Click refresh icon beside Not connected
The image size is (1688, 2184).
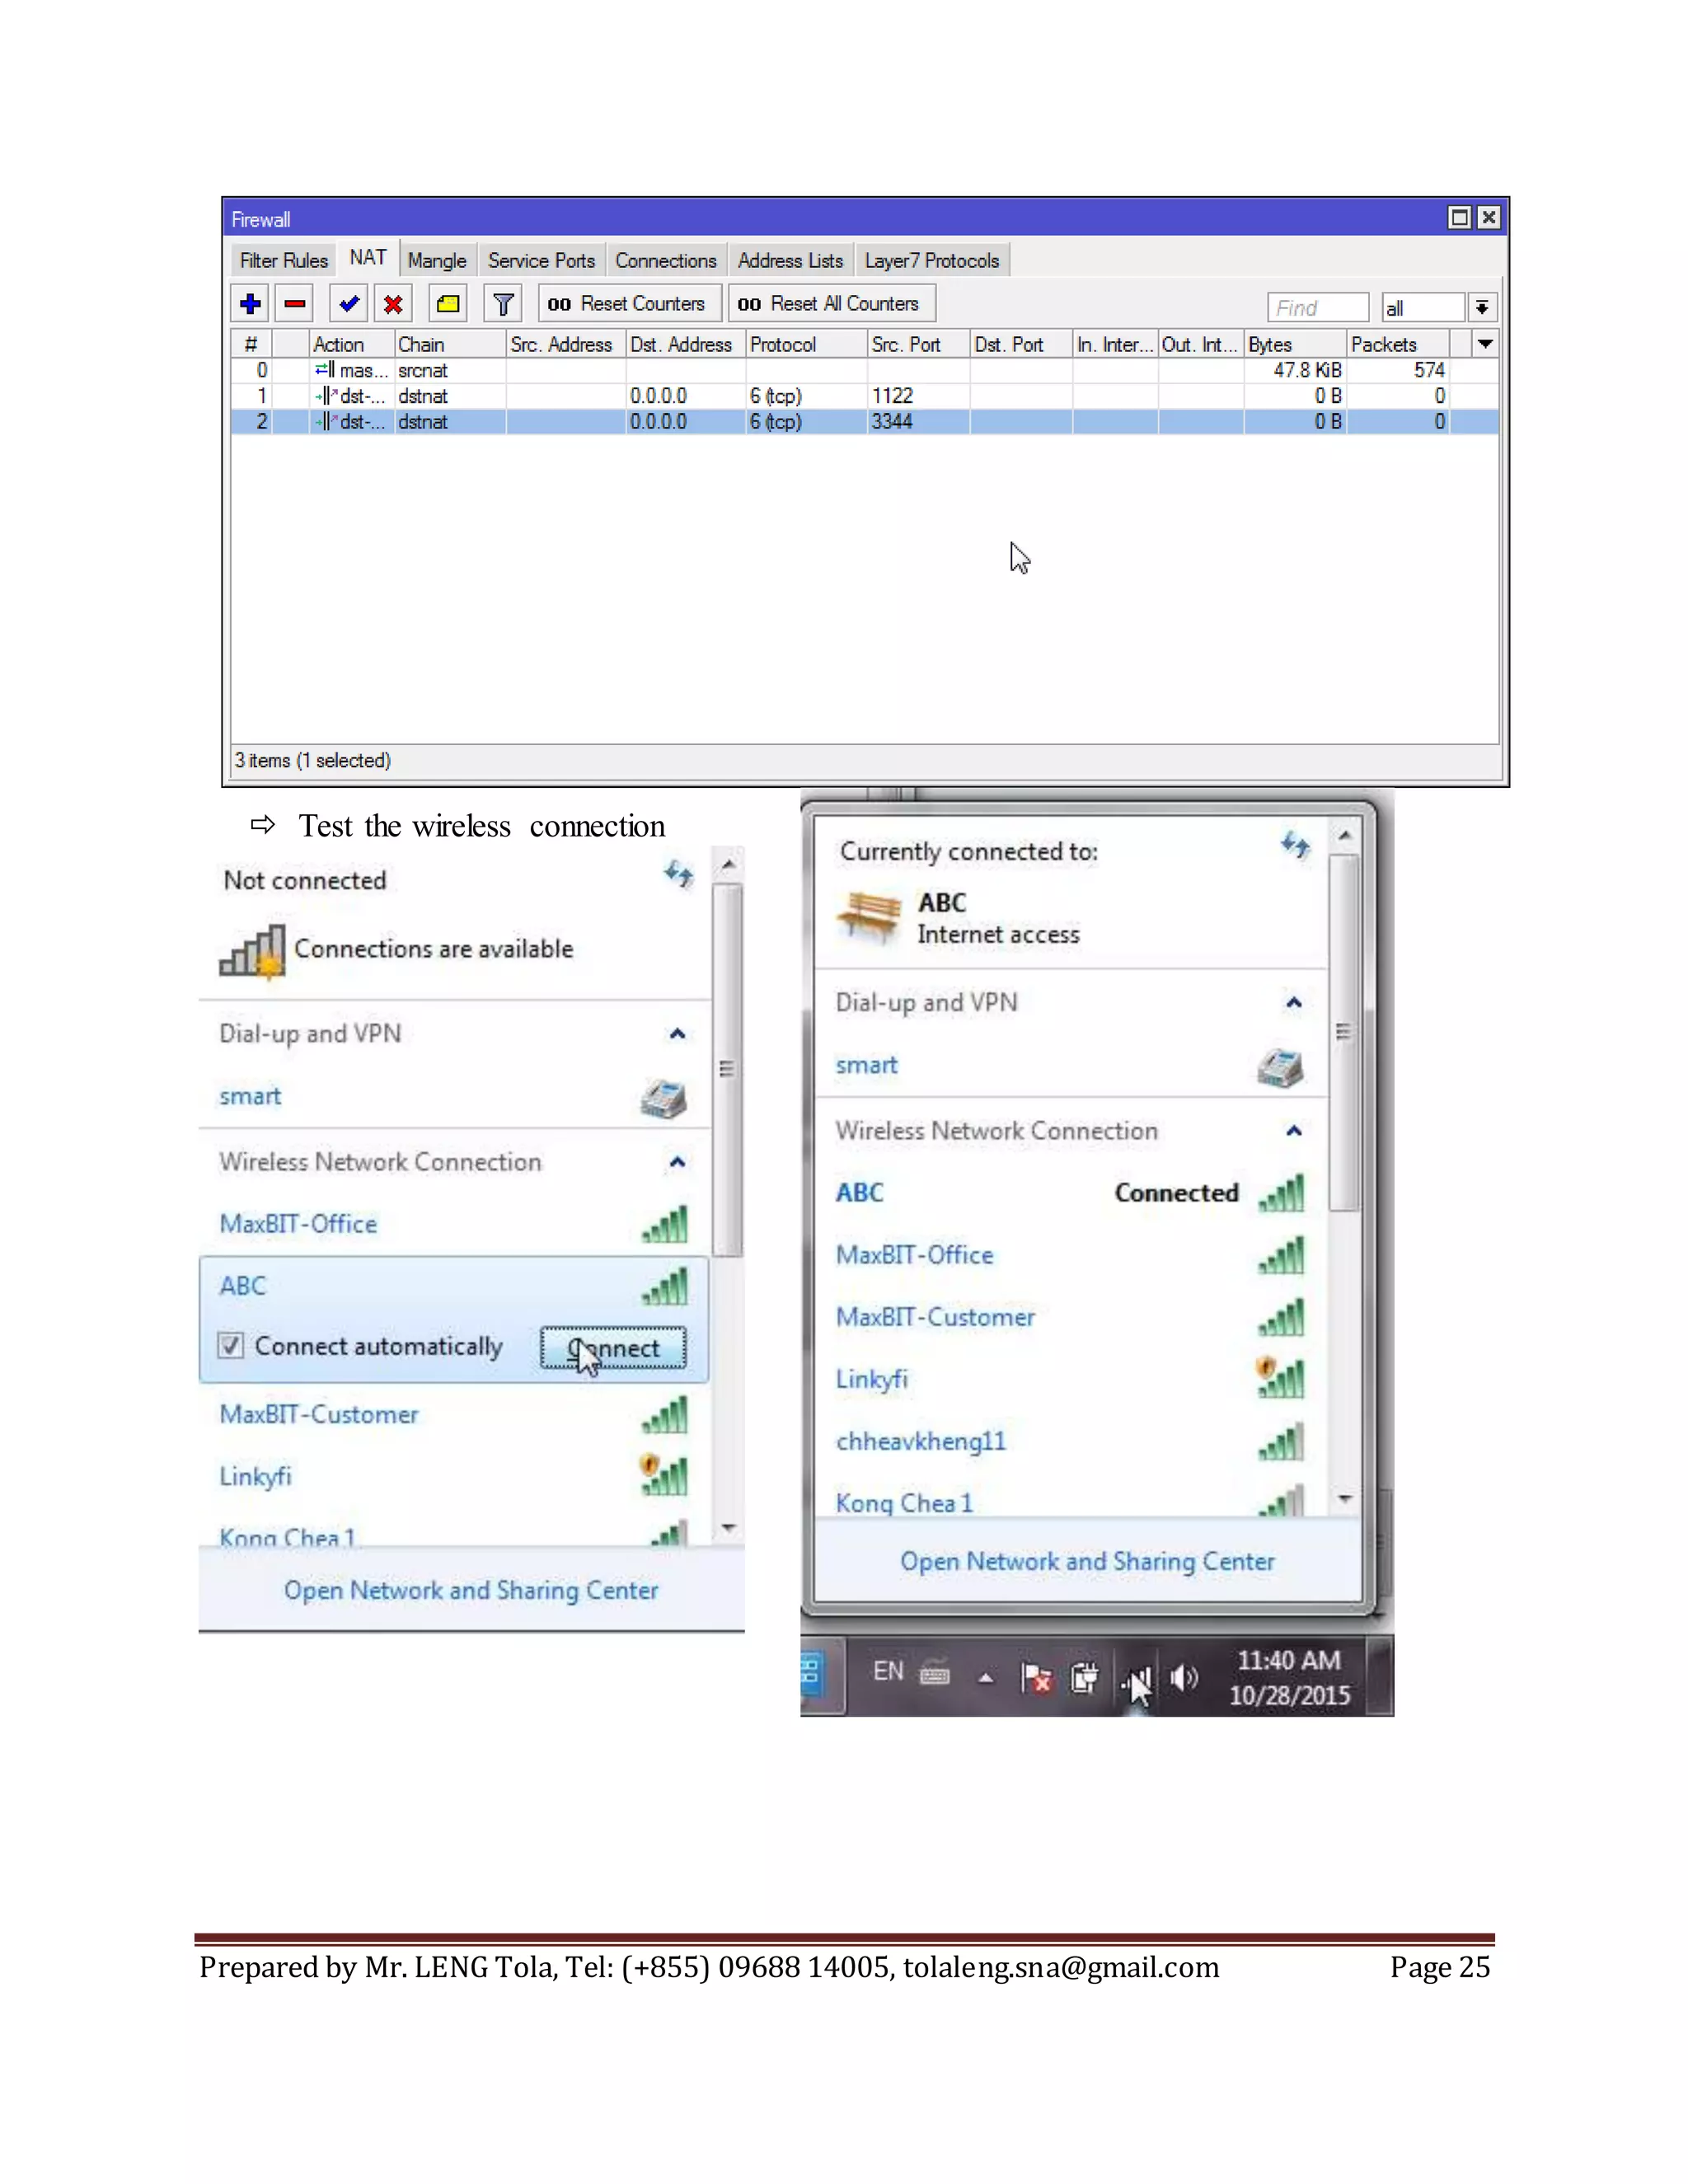click(679, 875)
